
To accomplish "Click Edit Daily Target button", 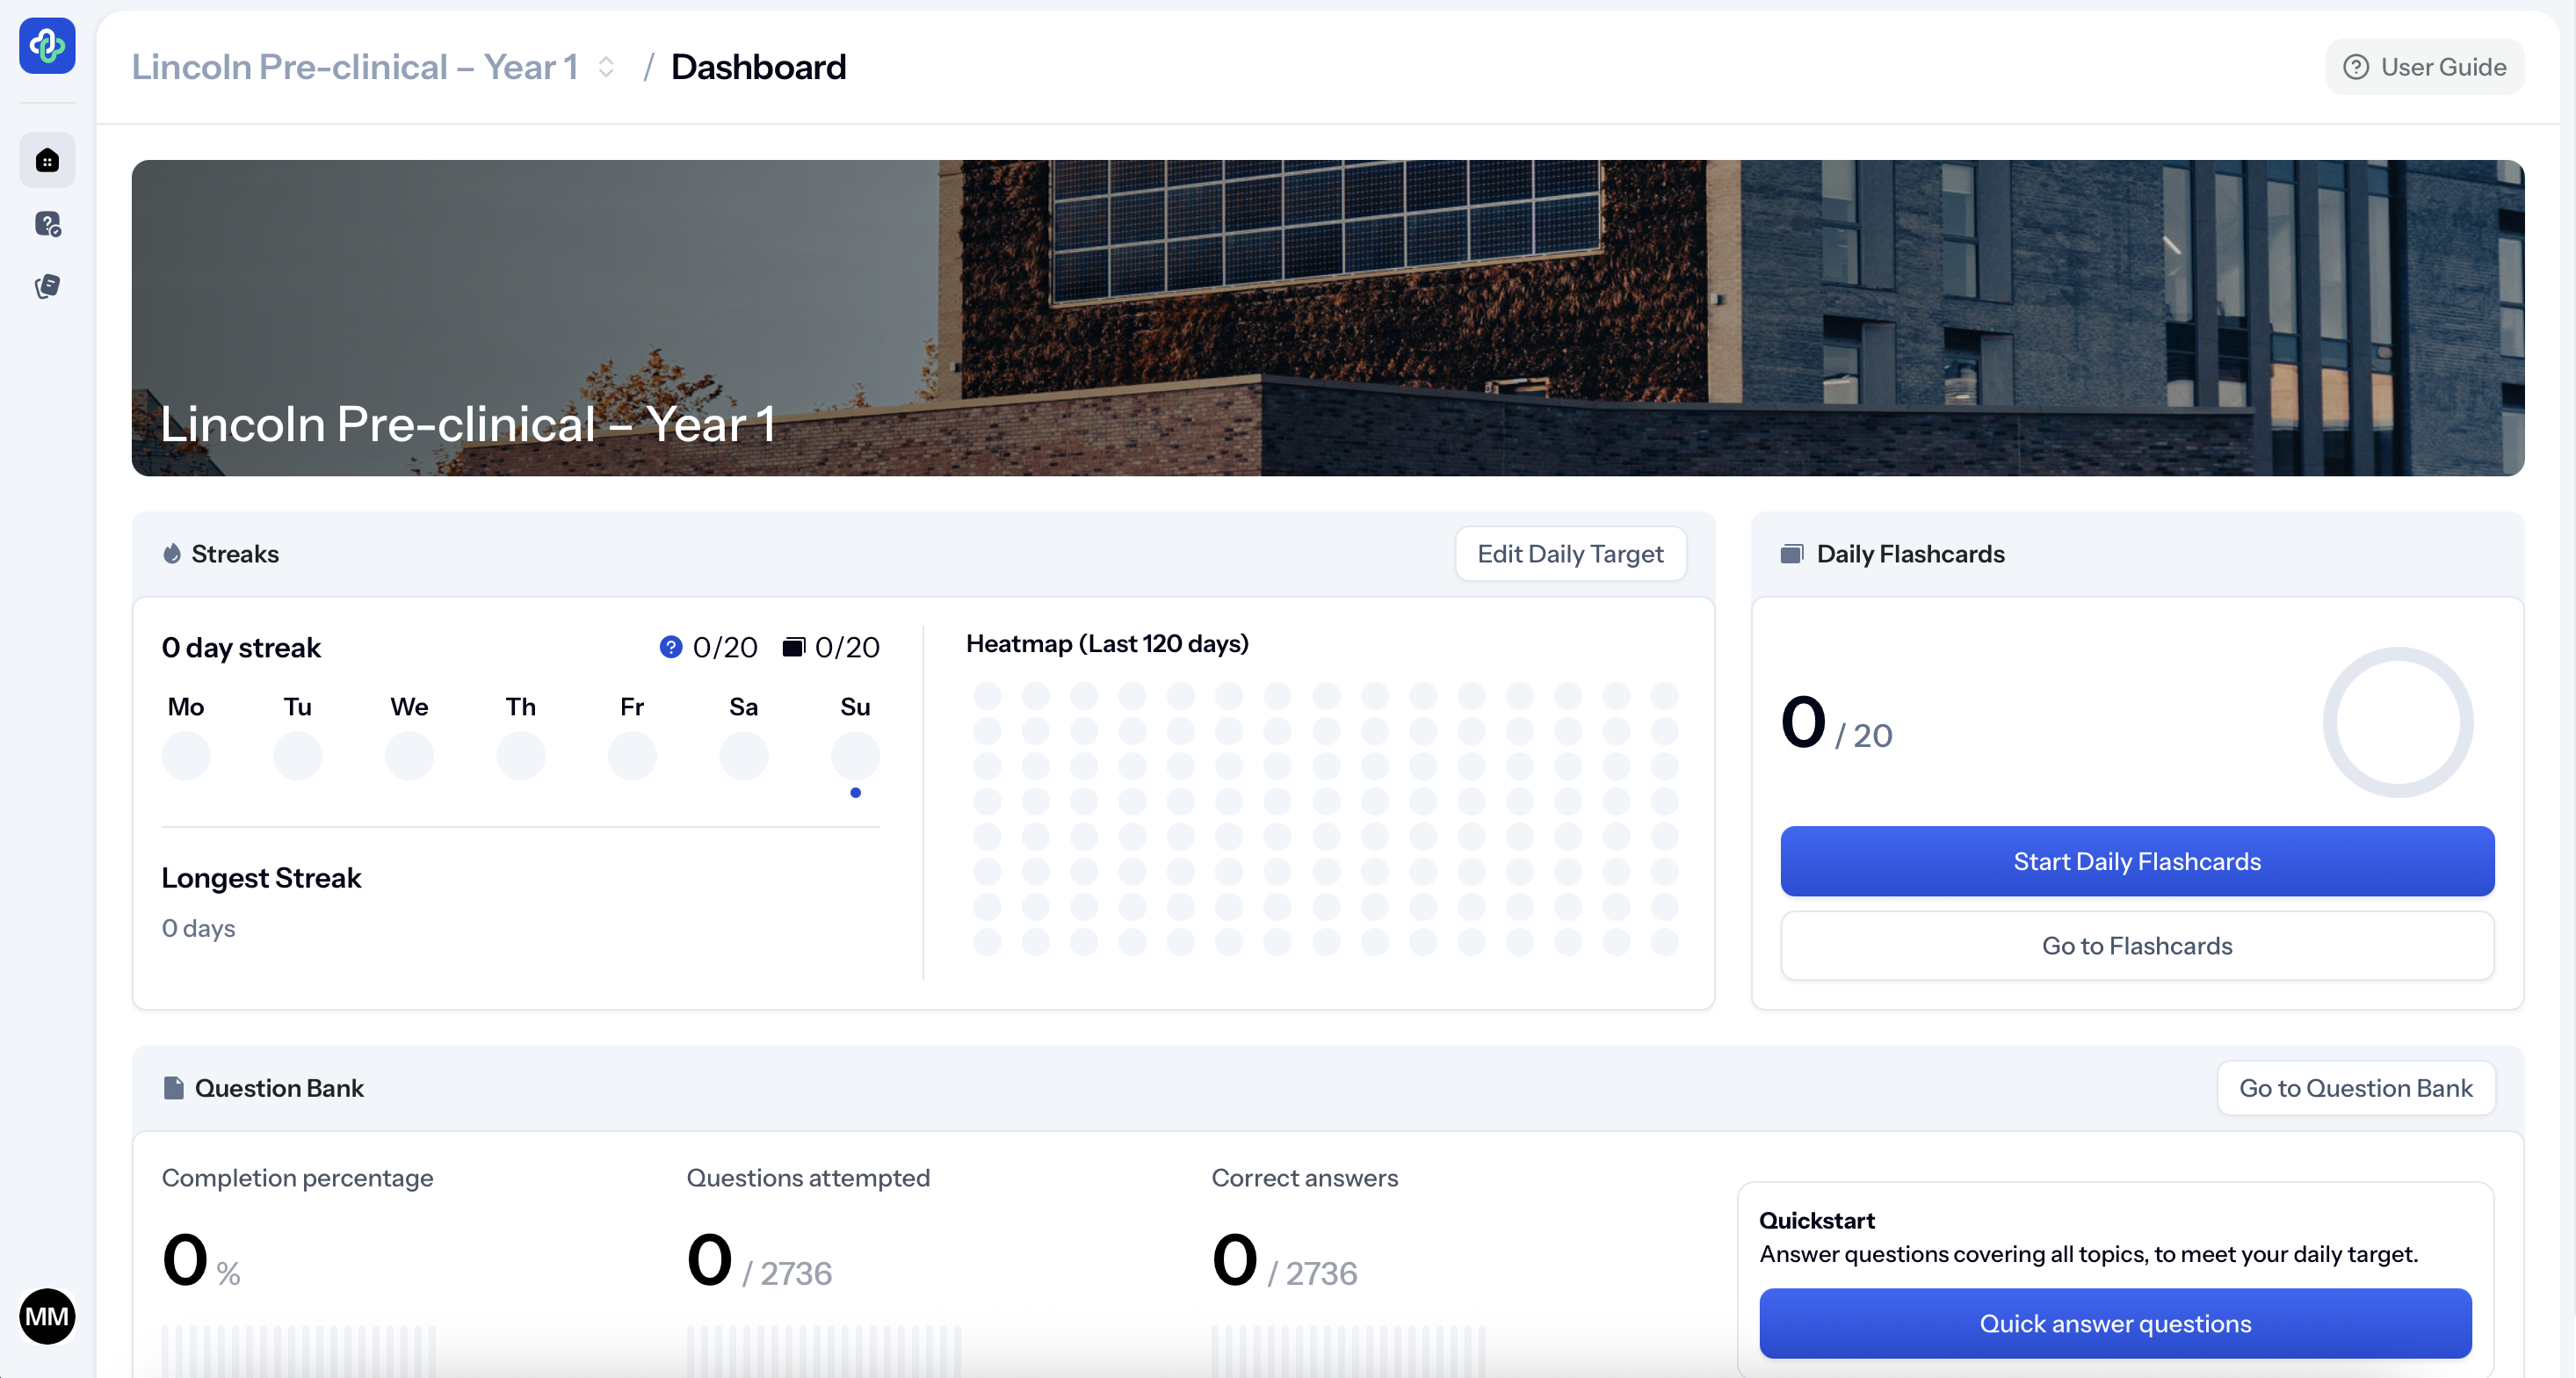I will pos(1569,554).
